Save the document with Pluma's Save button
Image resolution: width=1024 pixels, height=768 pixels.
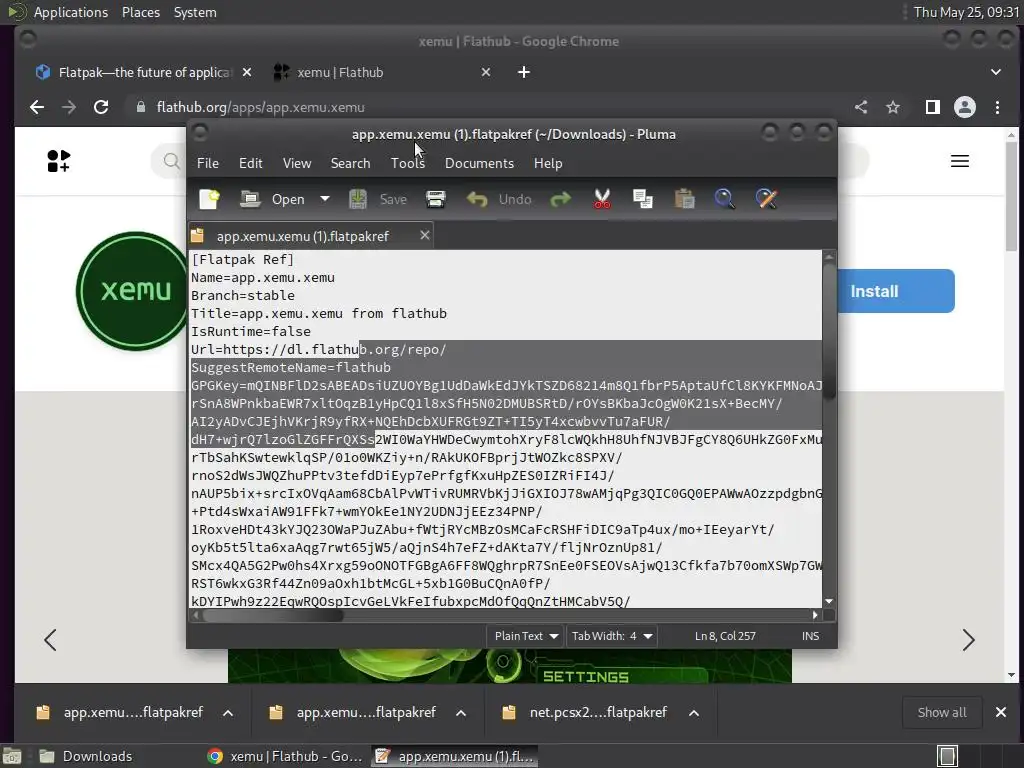pos(378,199)
